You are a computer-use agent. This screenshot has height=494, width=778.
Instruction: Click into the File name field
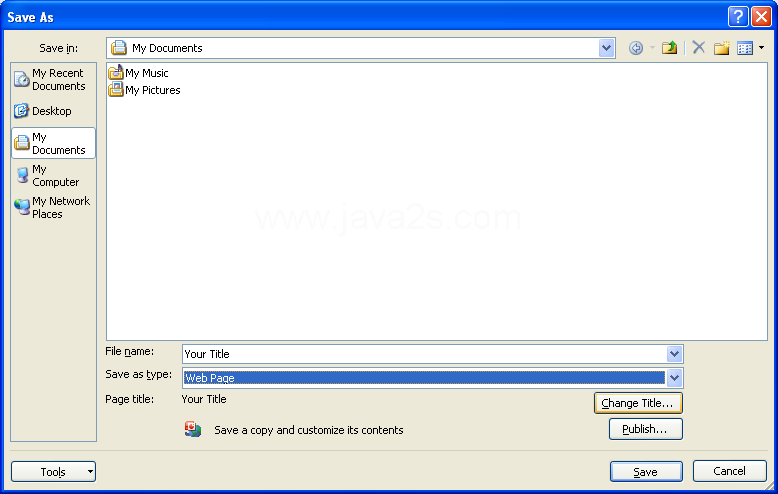coord(425,354)
